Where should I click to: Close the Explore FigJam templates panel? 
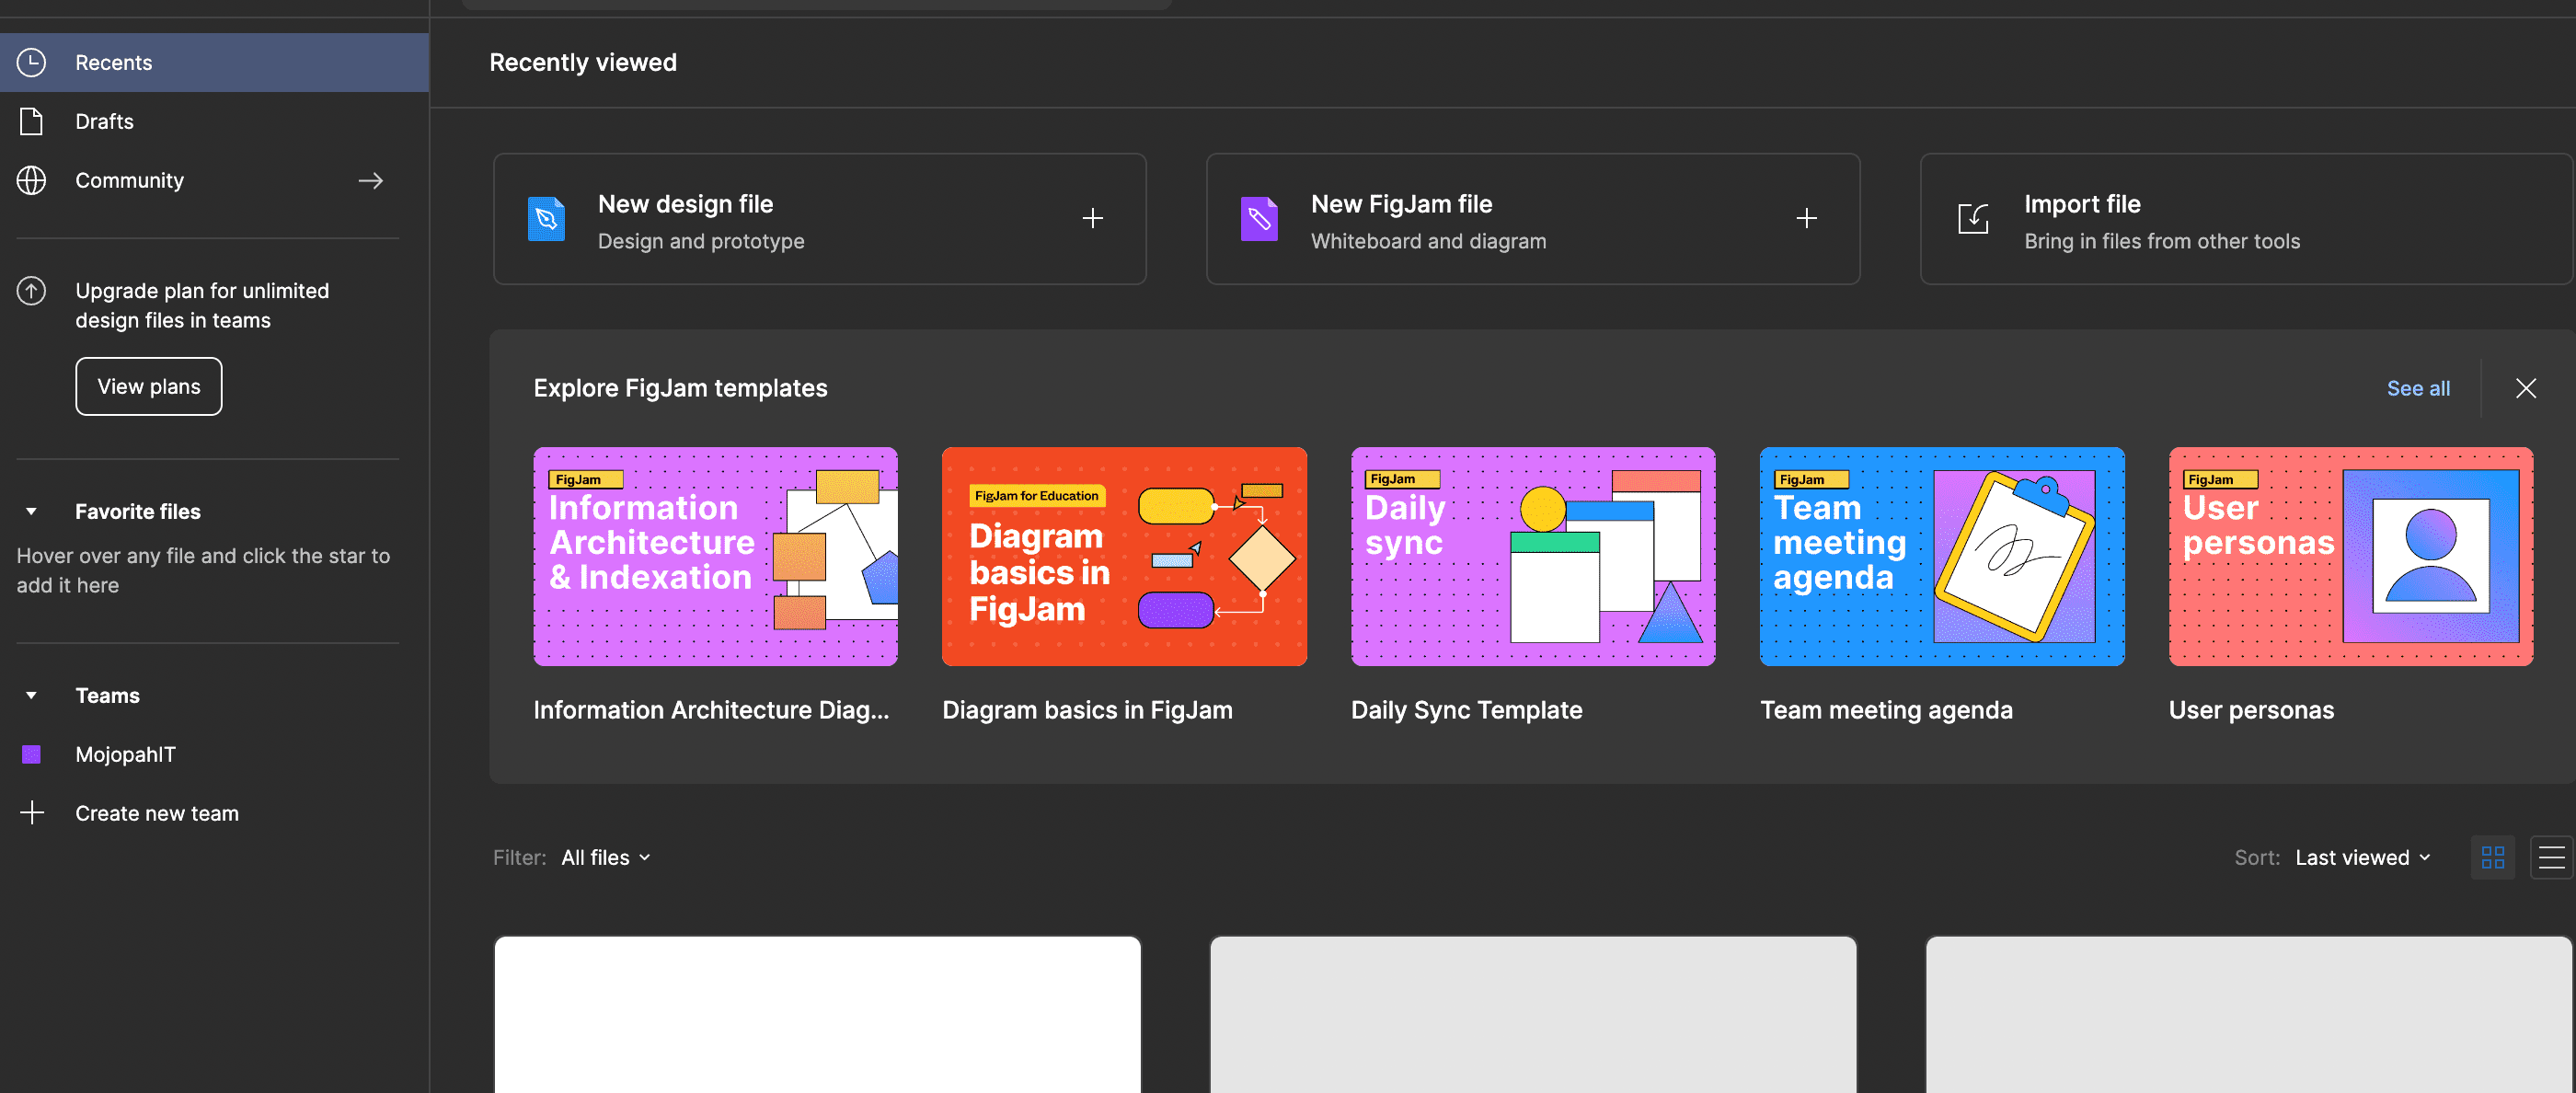coord(2525,388)
